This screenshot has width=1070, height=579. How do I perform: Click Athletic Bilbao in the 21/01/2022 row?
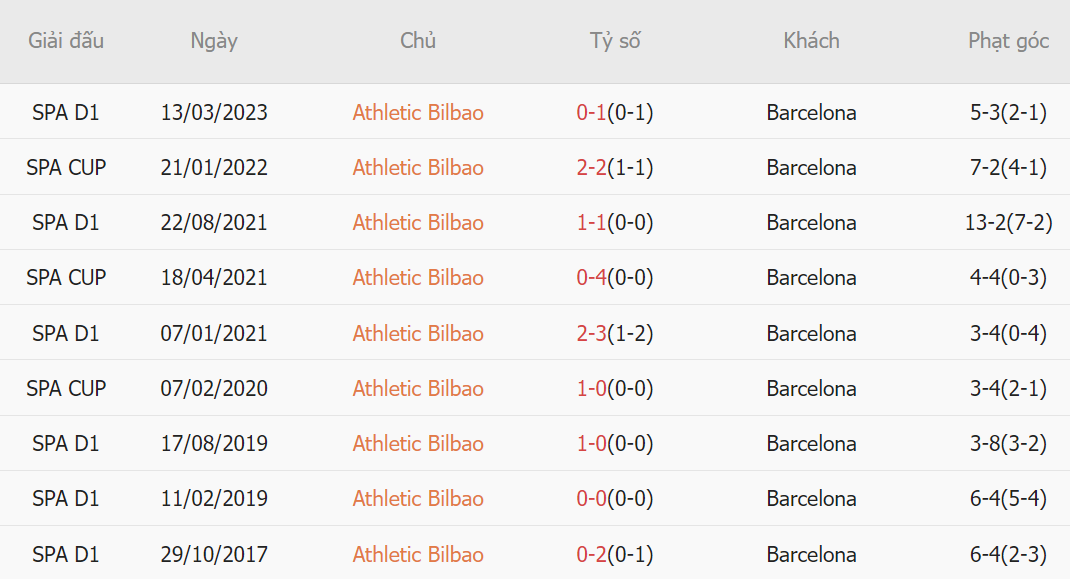pos(418,168)
